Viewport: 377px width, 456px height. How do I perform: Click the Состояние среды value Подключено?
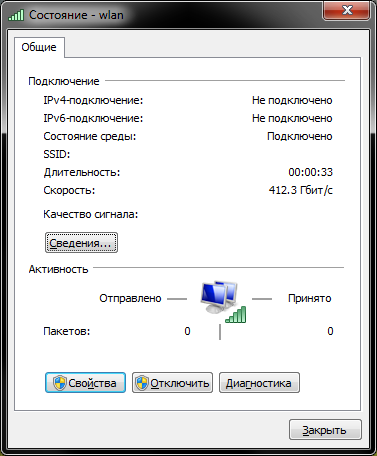tap(300, 136)
